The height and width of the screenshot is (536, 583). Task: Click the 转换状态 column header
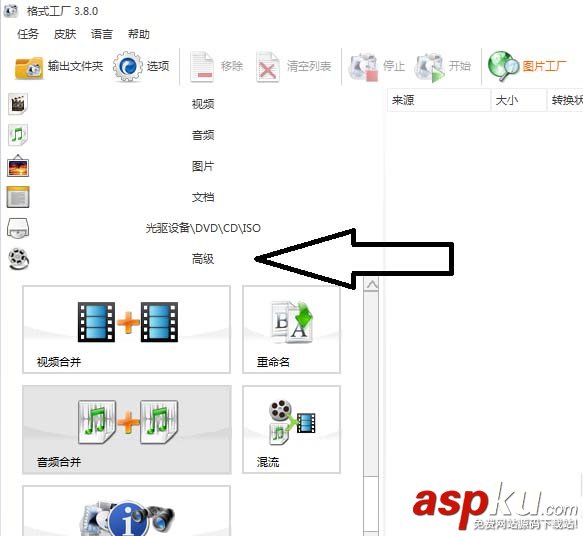(x=565, y=100)
